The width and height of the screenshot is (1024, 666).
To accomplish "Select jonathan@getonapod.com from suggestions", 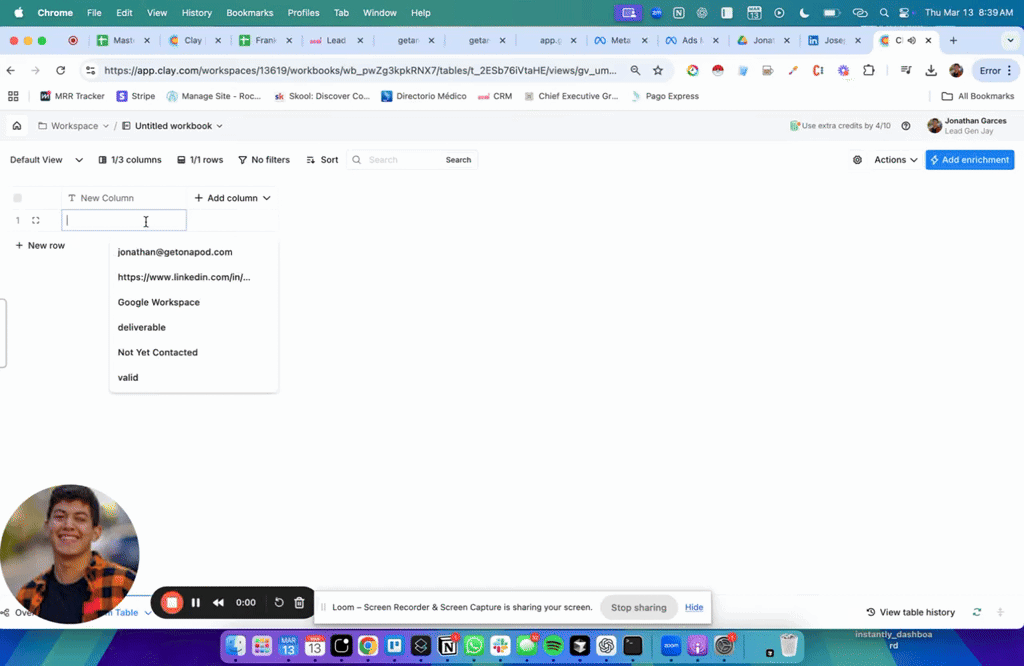I will pyautogui.click(x=175, y=252).
